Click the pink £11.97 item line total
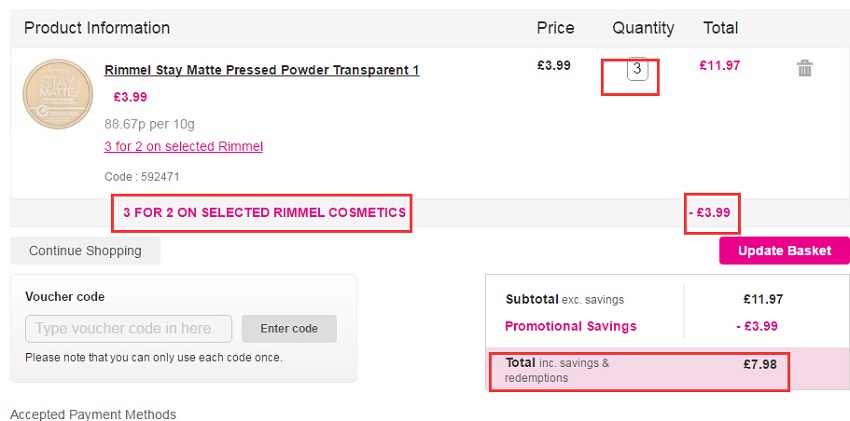Viewport: 850px width, 421px height. coord(720,66)
